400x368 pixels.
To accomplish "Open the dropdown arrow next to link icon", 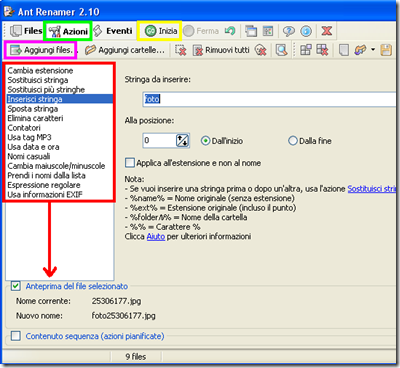I will point(373,50).
